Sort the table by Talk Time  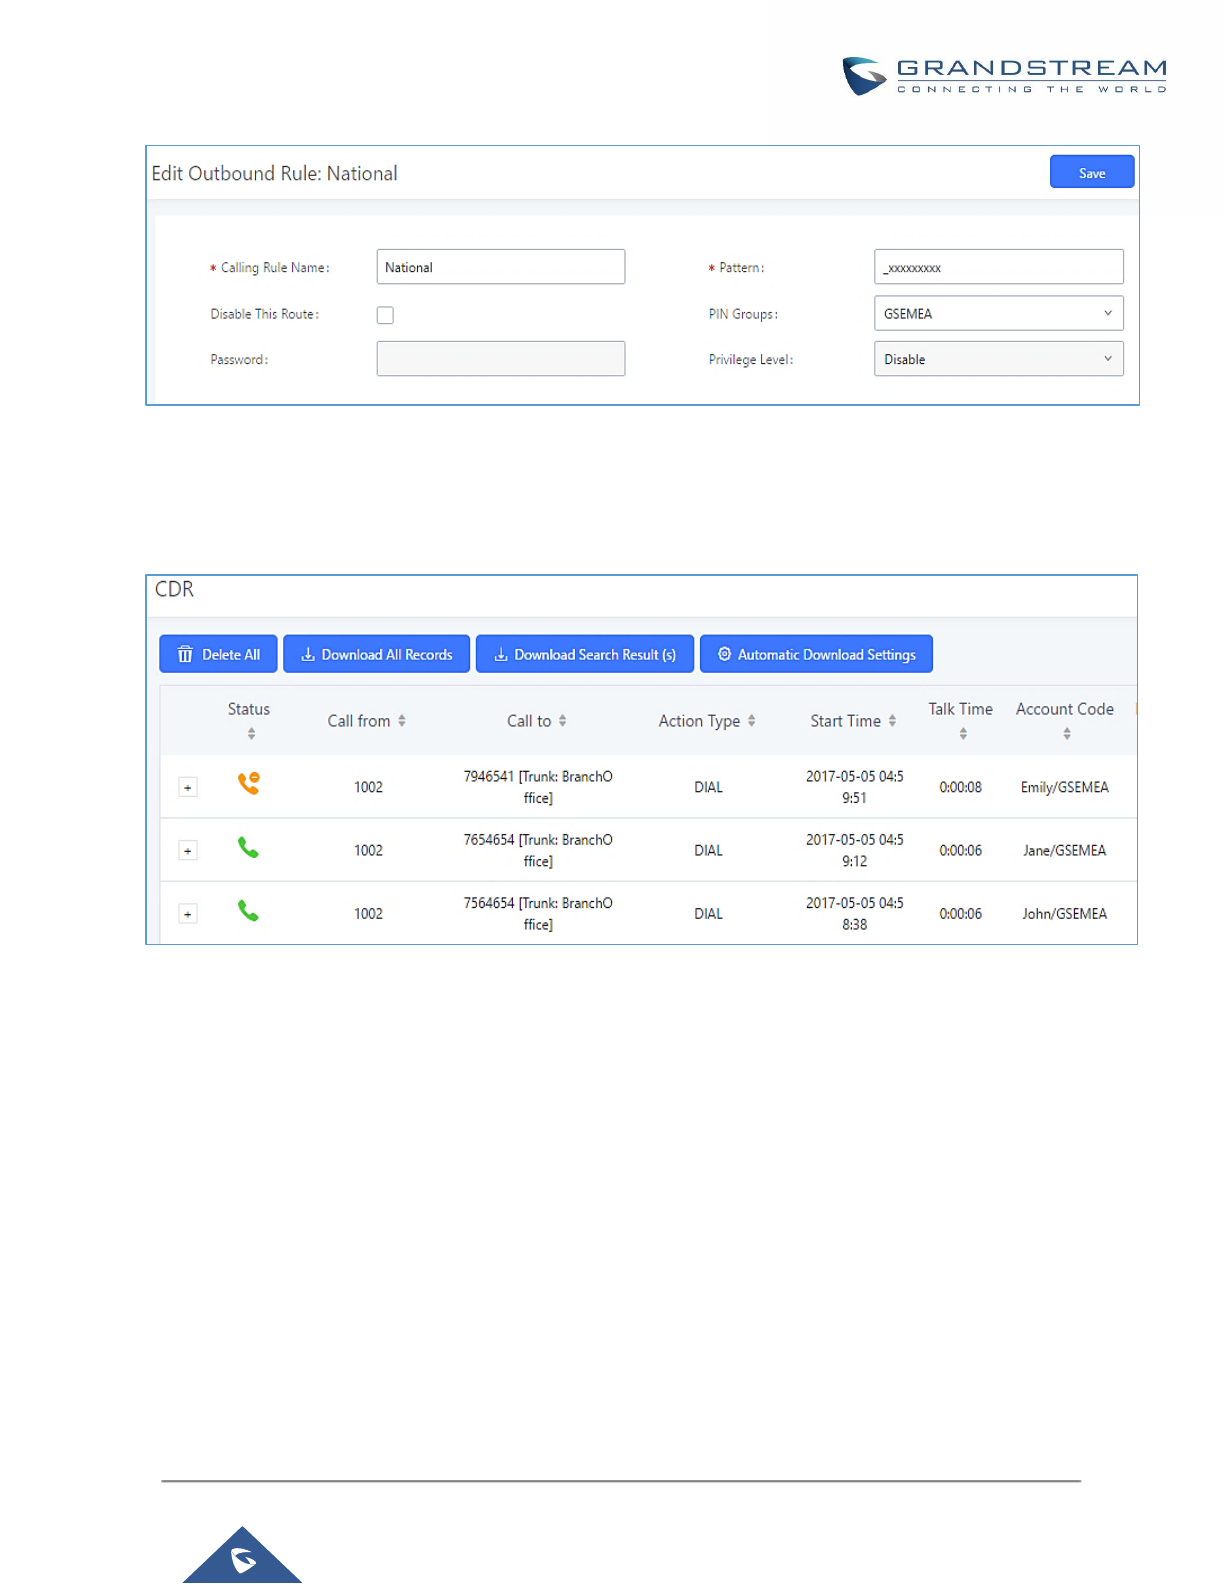tap(963, 734)
